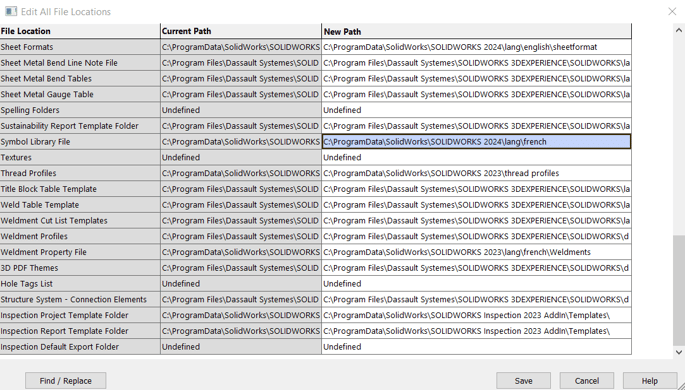Click the vertical scrollbar thumb
Screen dimensions: 685x390
[678, 290]
